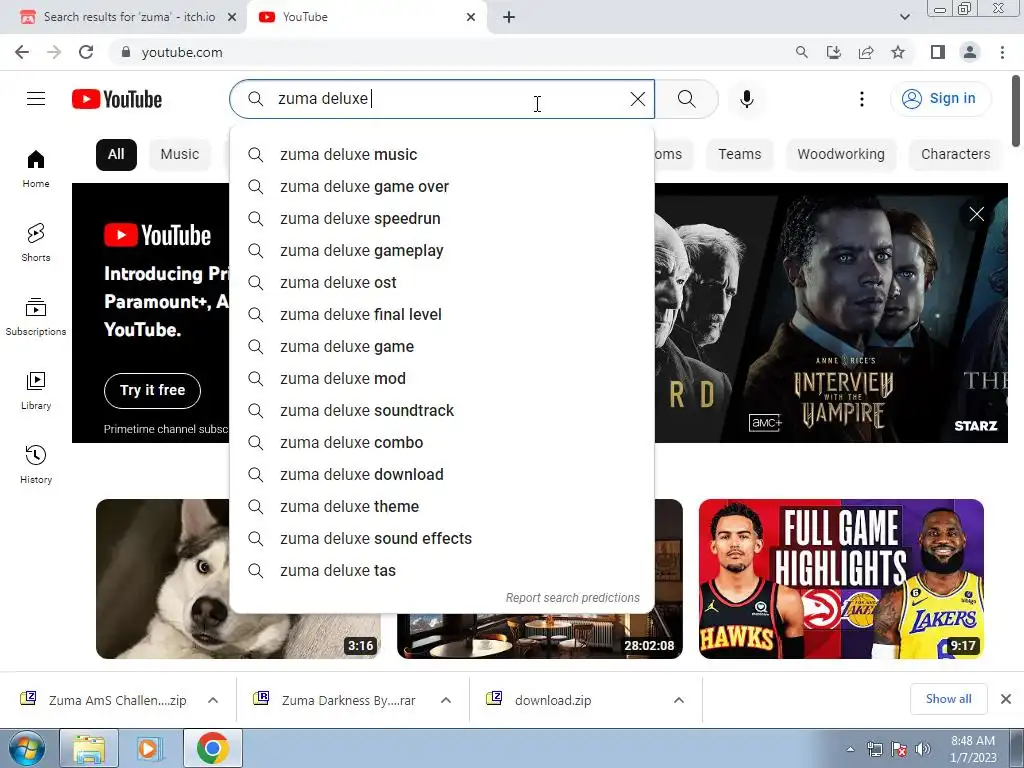Image resolution: width=1024 pixels, height=768 pixels.
Task: Clear the search box with X icon
Action: click(x=637, y=99)
